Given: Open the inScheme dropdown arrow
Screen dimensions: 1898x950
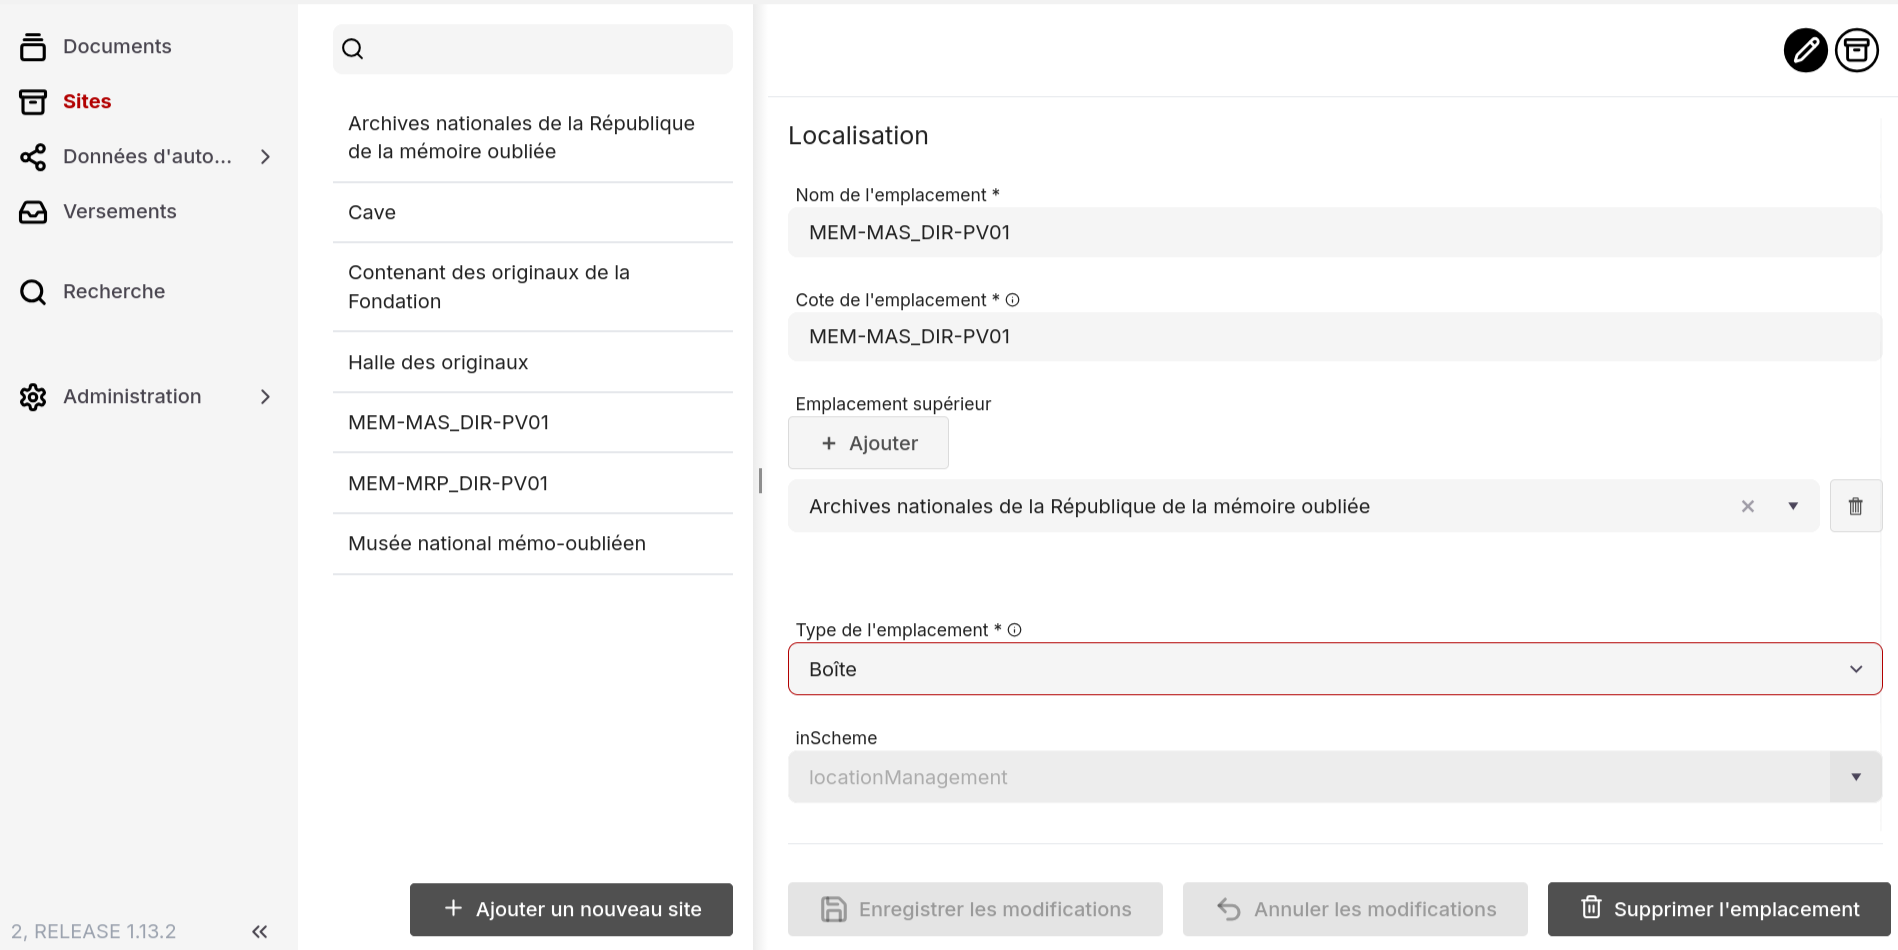Looking at the screenshot, I should pos(1856,777).
